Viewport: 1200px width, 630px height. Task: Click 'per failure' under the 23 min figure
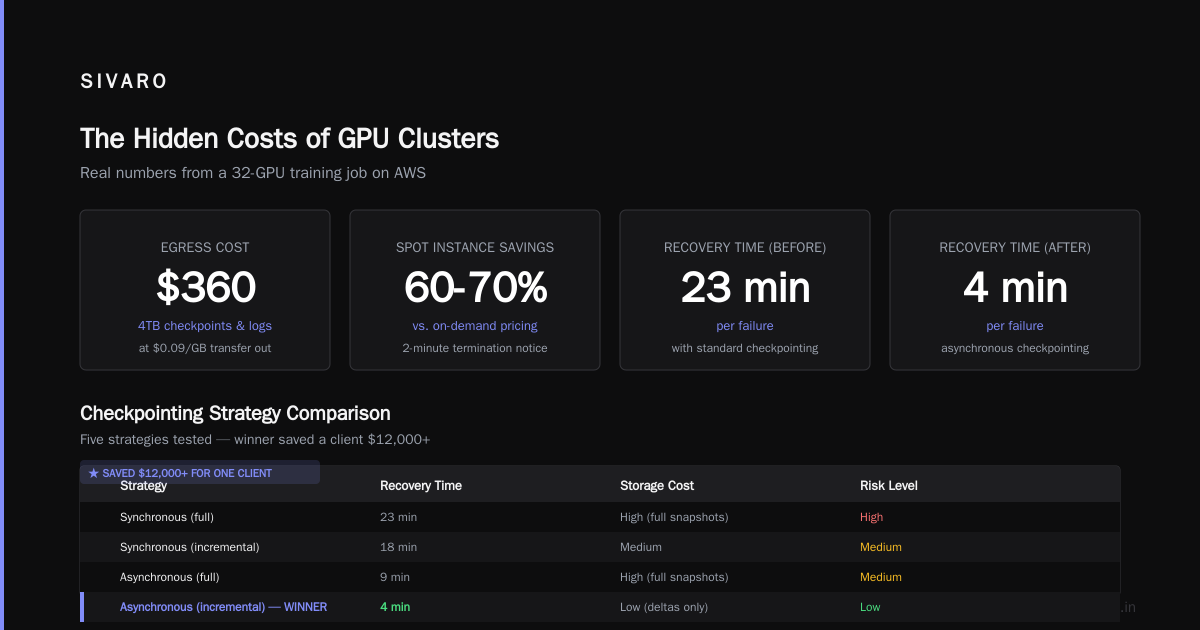pyautogui.click(x=745, y=326)
